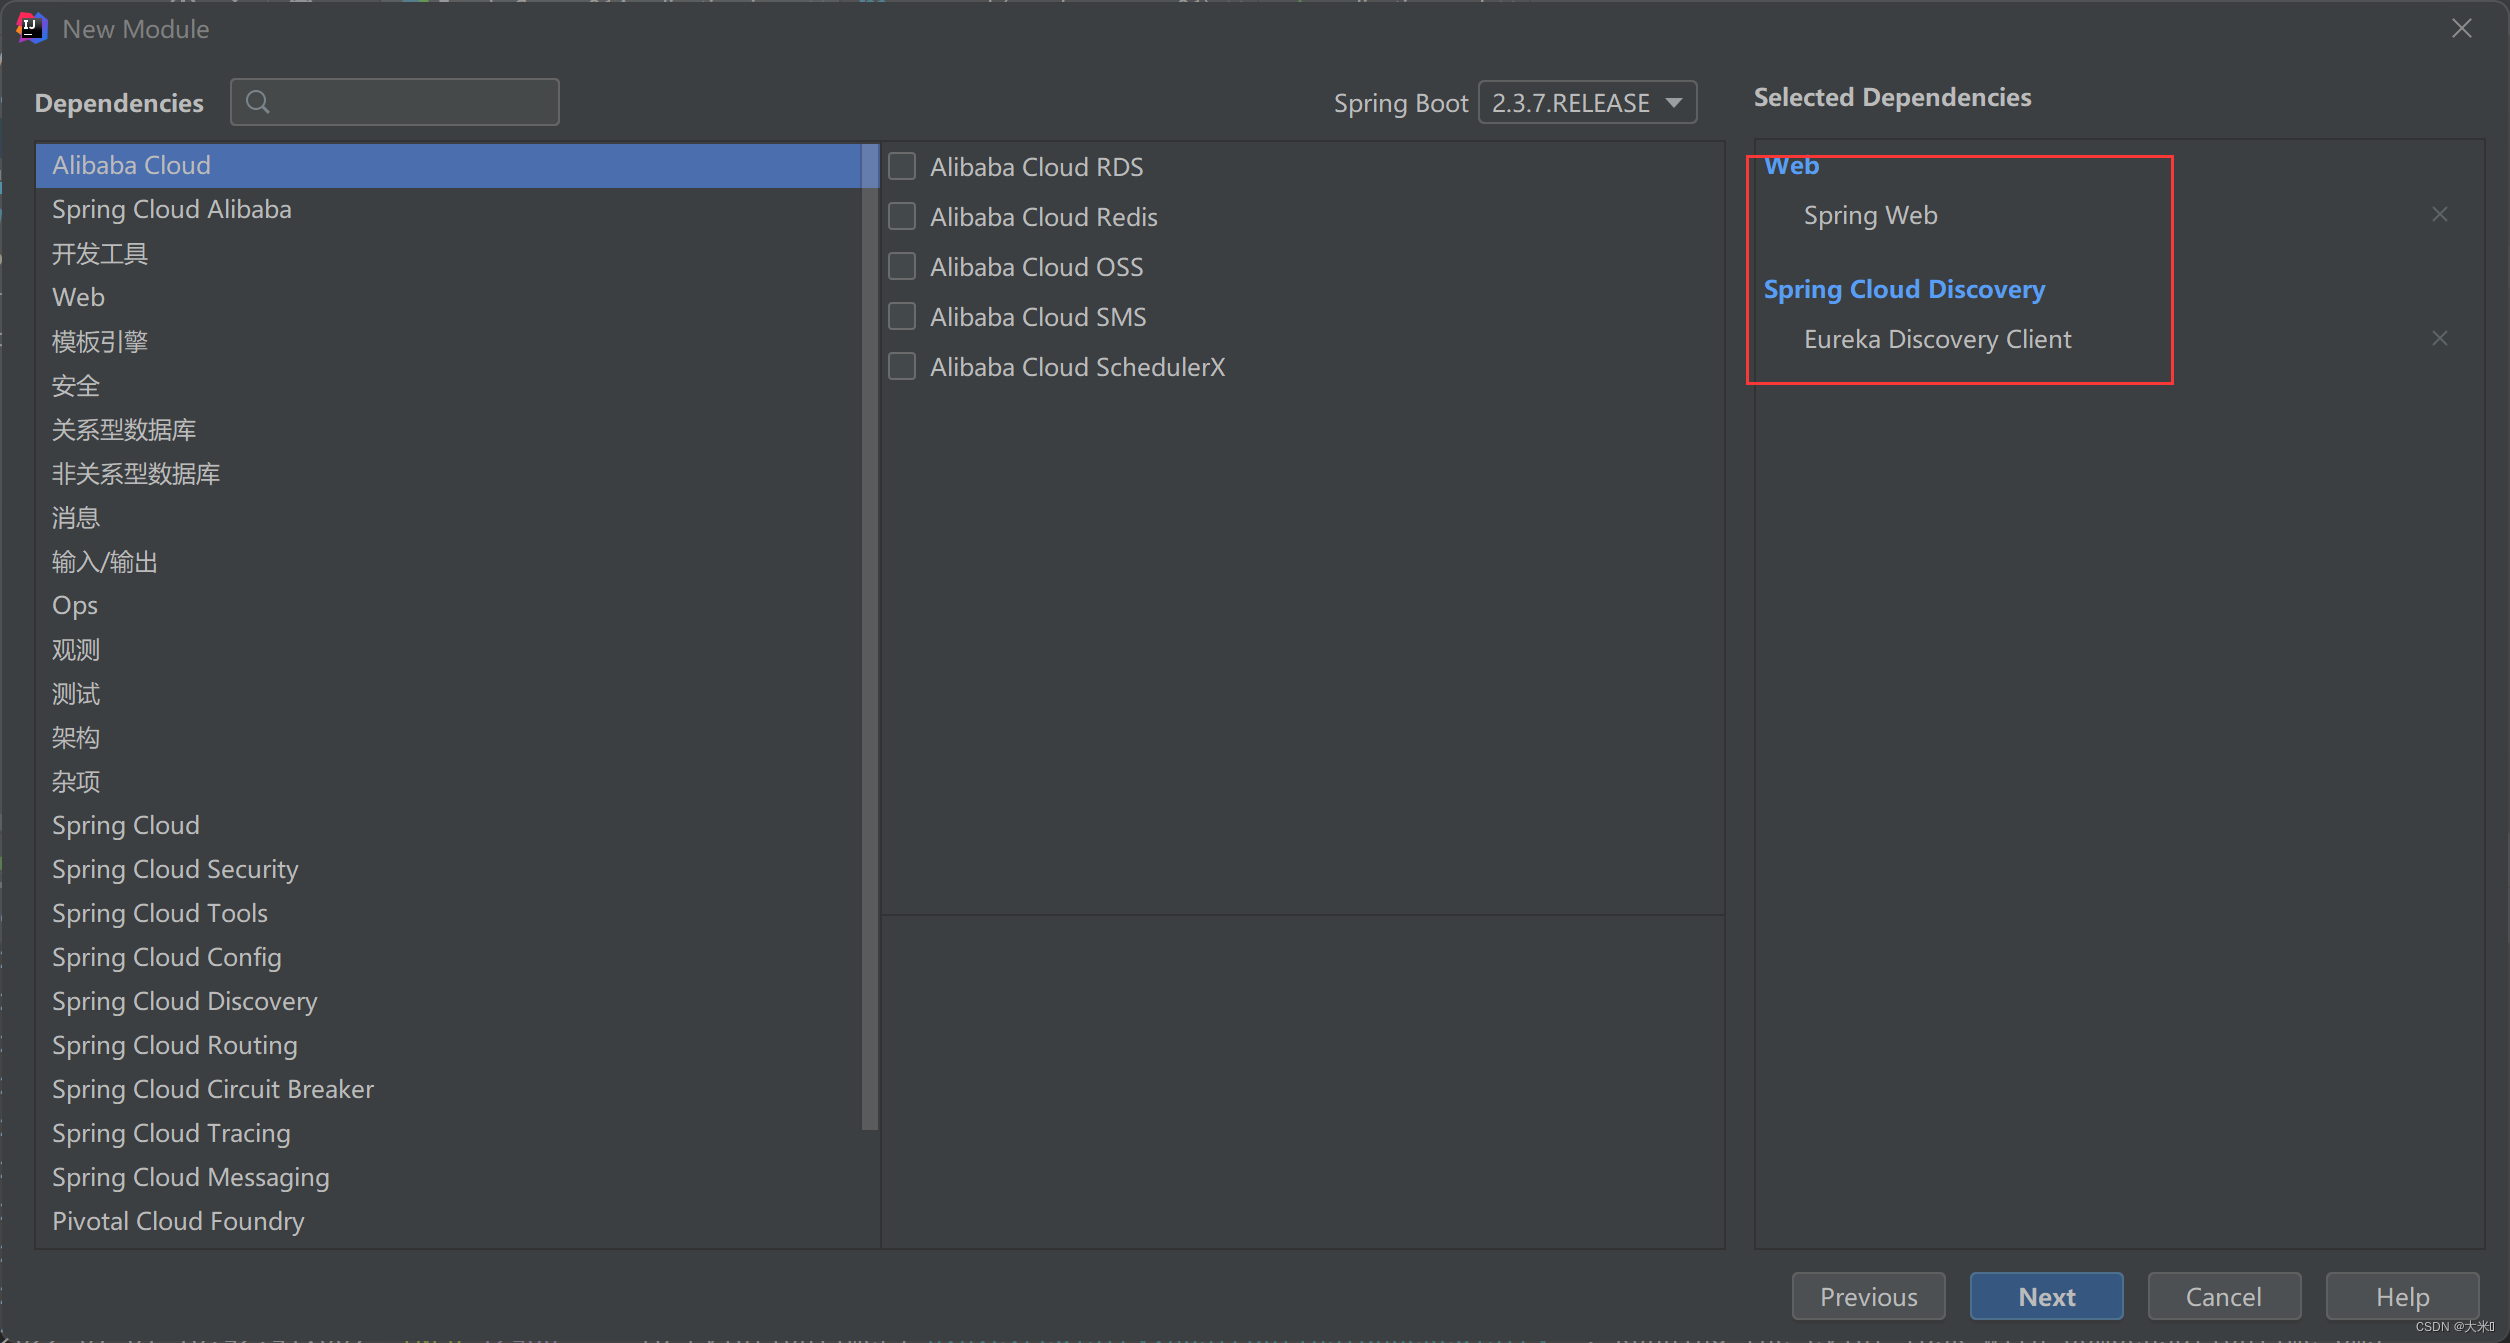Check the Alibaba Cloud SchedulerX checkbox
The width and height of the screenshot is (2510, 1343).
pyautogui.click(x=902, y=366)
